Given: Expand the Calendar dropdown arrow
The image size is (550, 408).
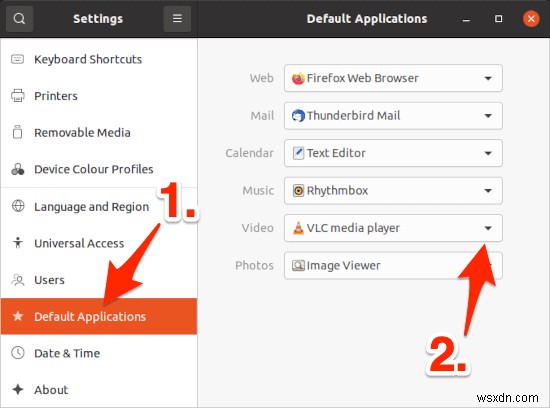Looking at the screenshot, I should (x=488, y=153).
